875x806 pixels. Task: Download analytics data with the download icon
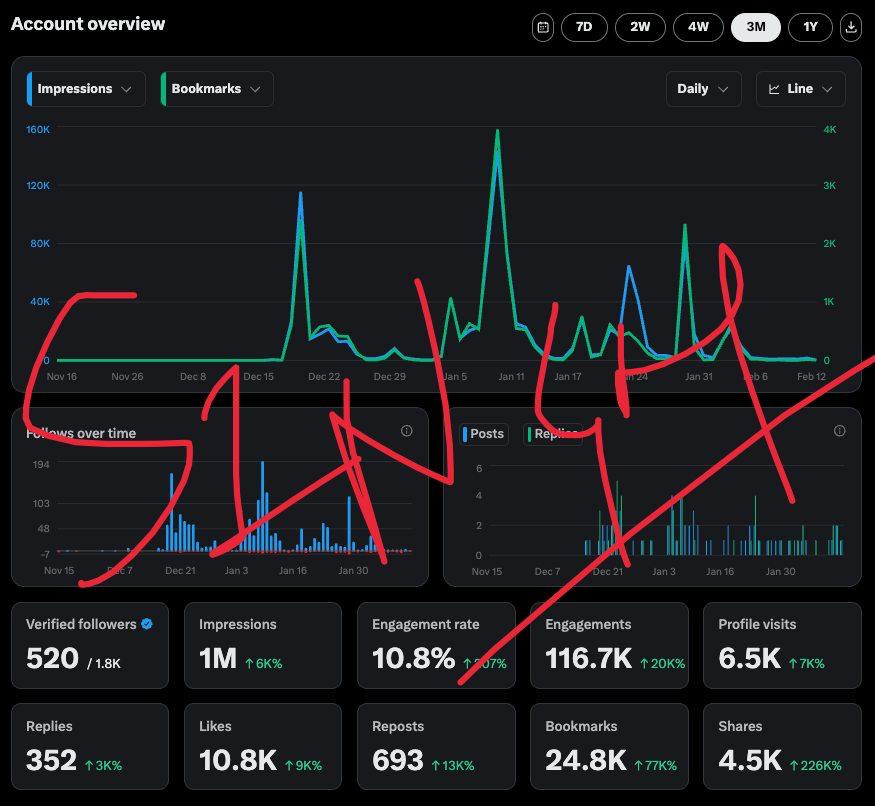[850, 27]
